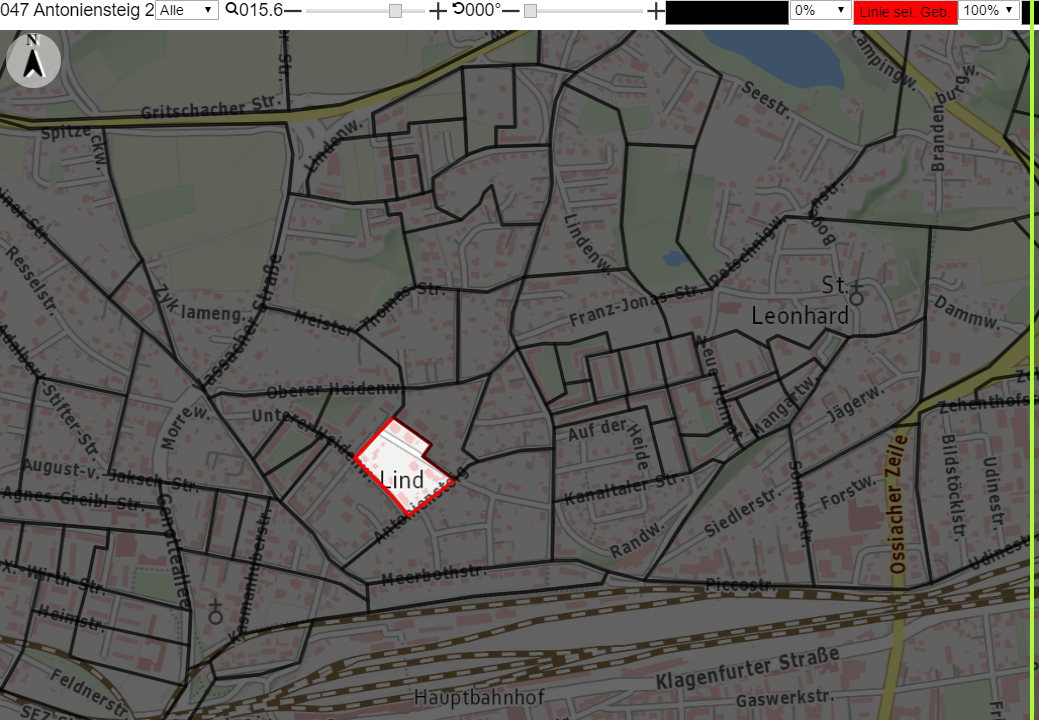Click the St. Leonhard church marker circle

coord(856,298)
